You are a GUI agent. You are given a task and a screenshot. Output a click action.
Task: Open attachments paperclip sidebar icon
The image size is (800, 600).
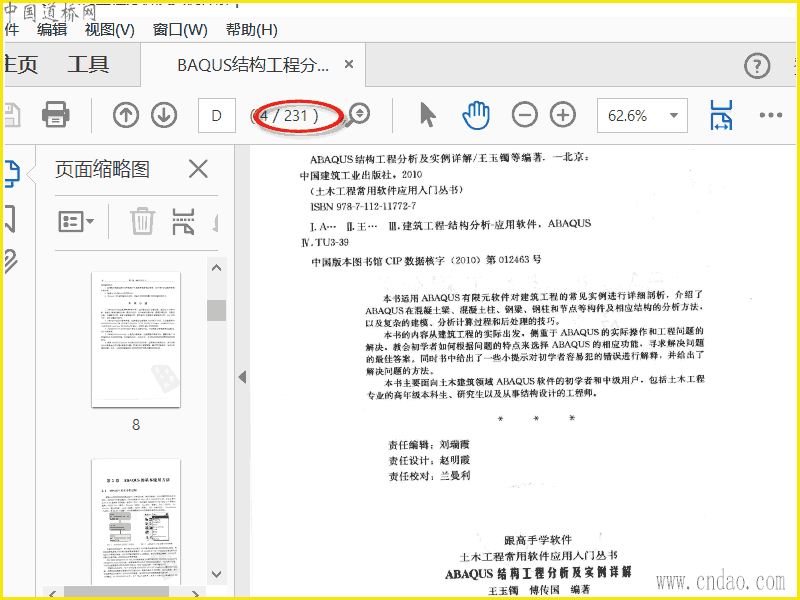[x=11, y=262]
